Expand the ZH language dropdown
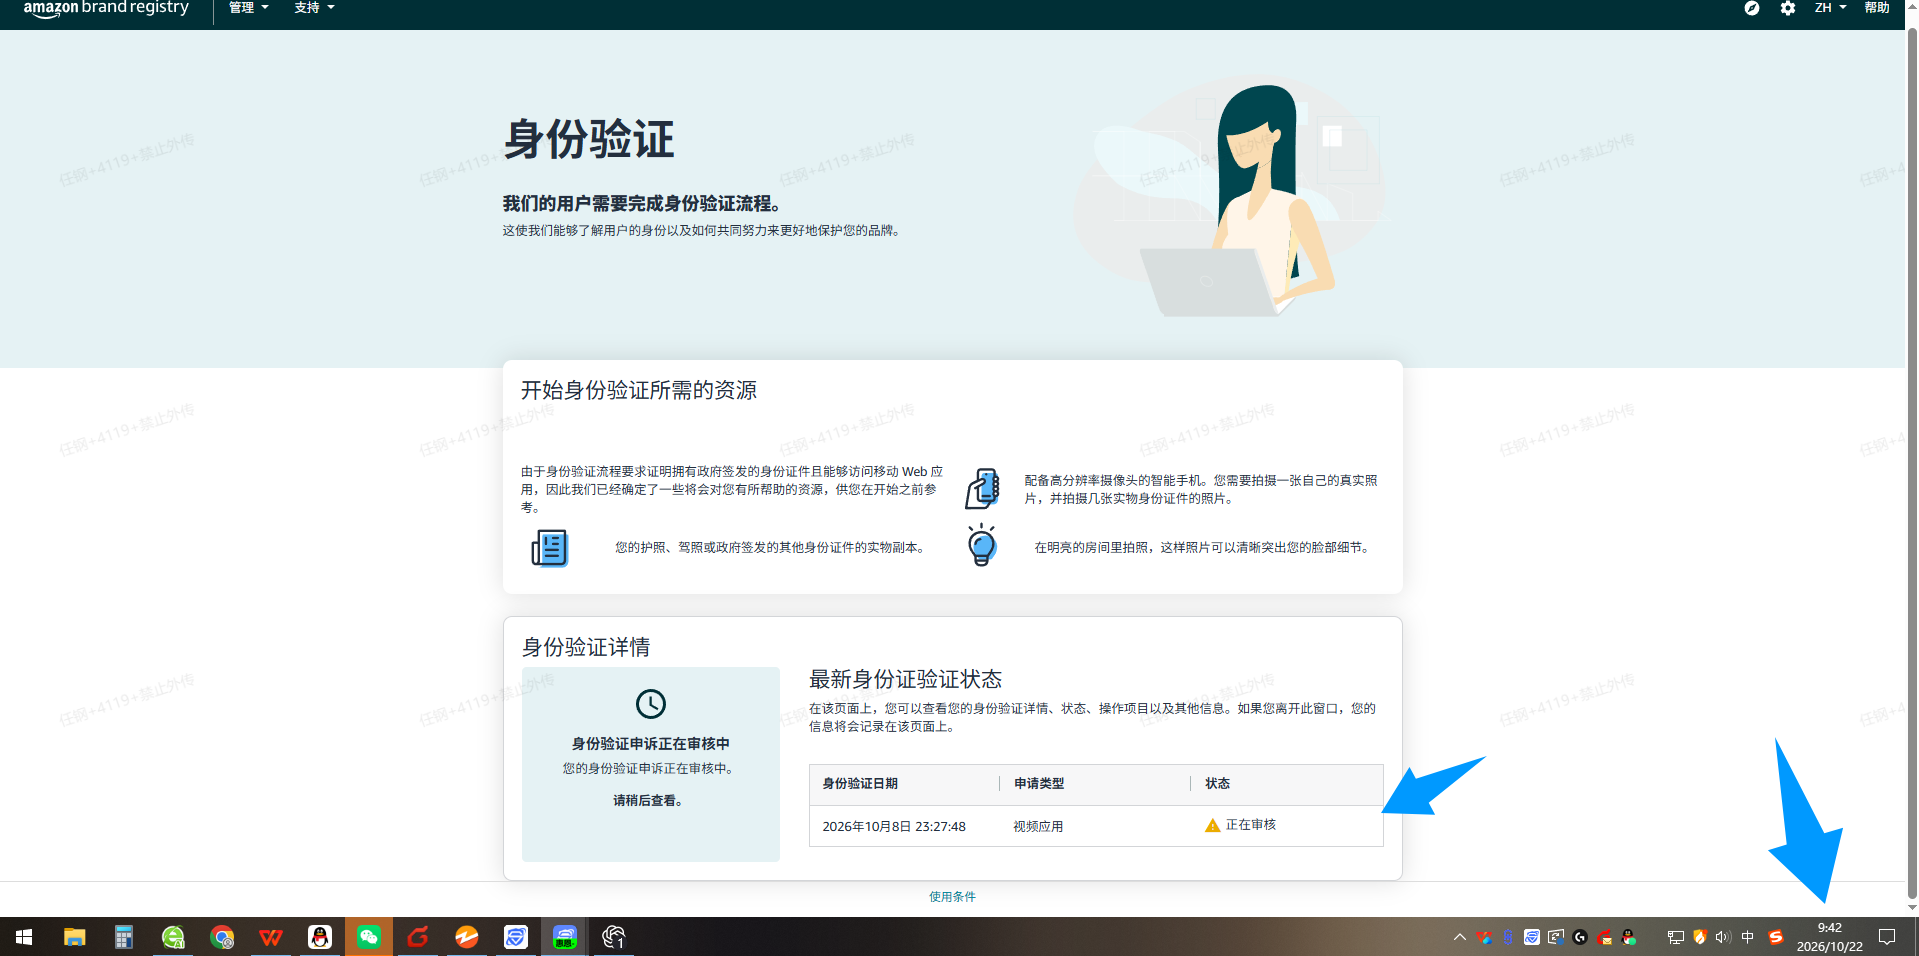The height and width of the screenshot is (956, 1919). click(1830, 8)
